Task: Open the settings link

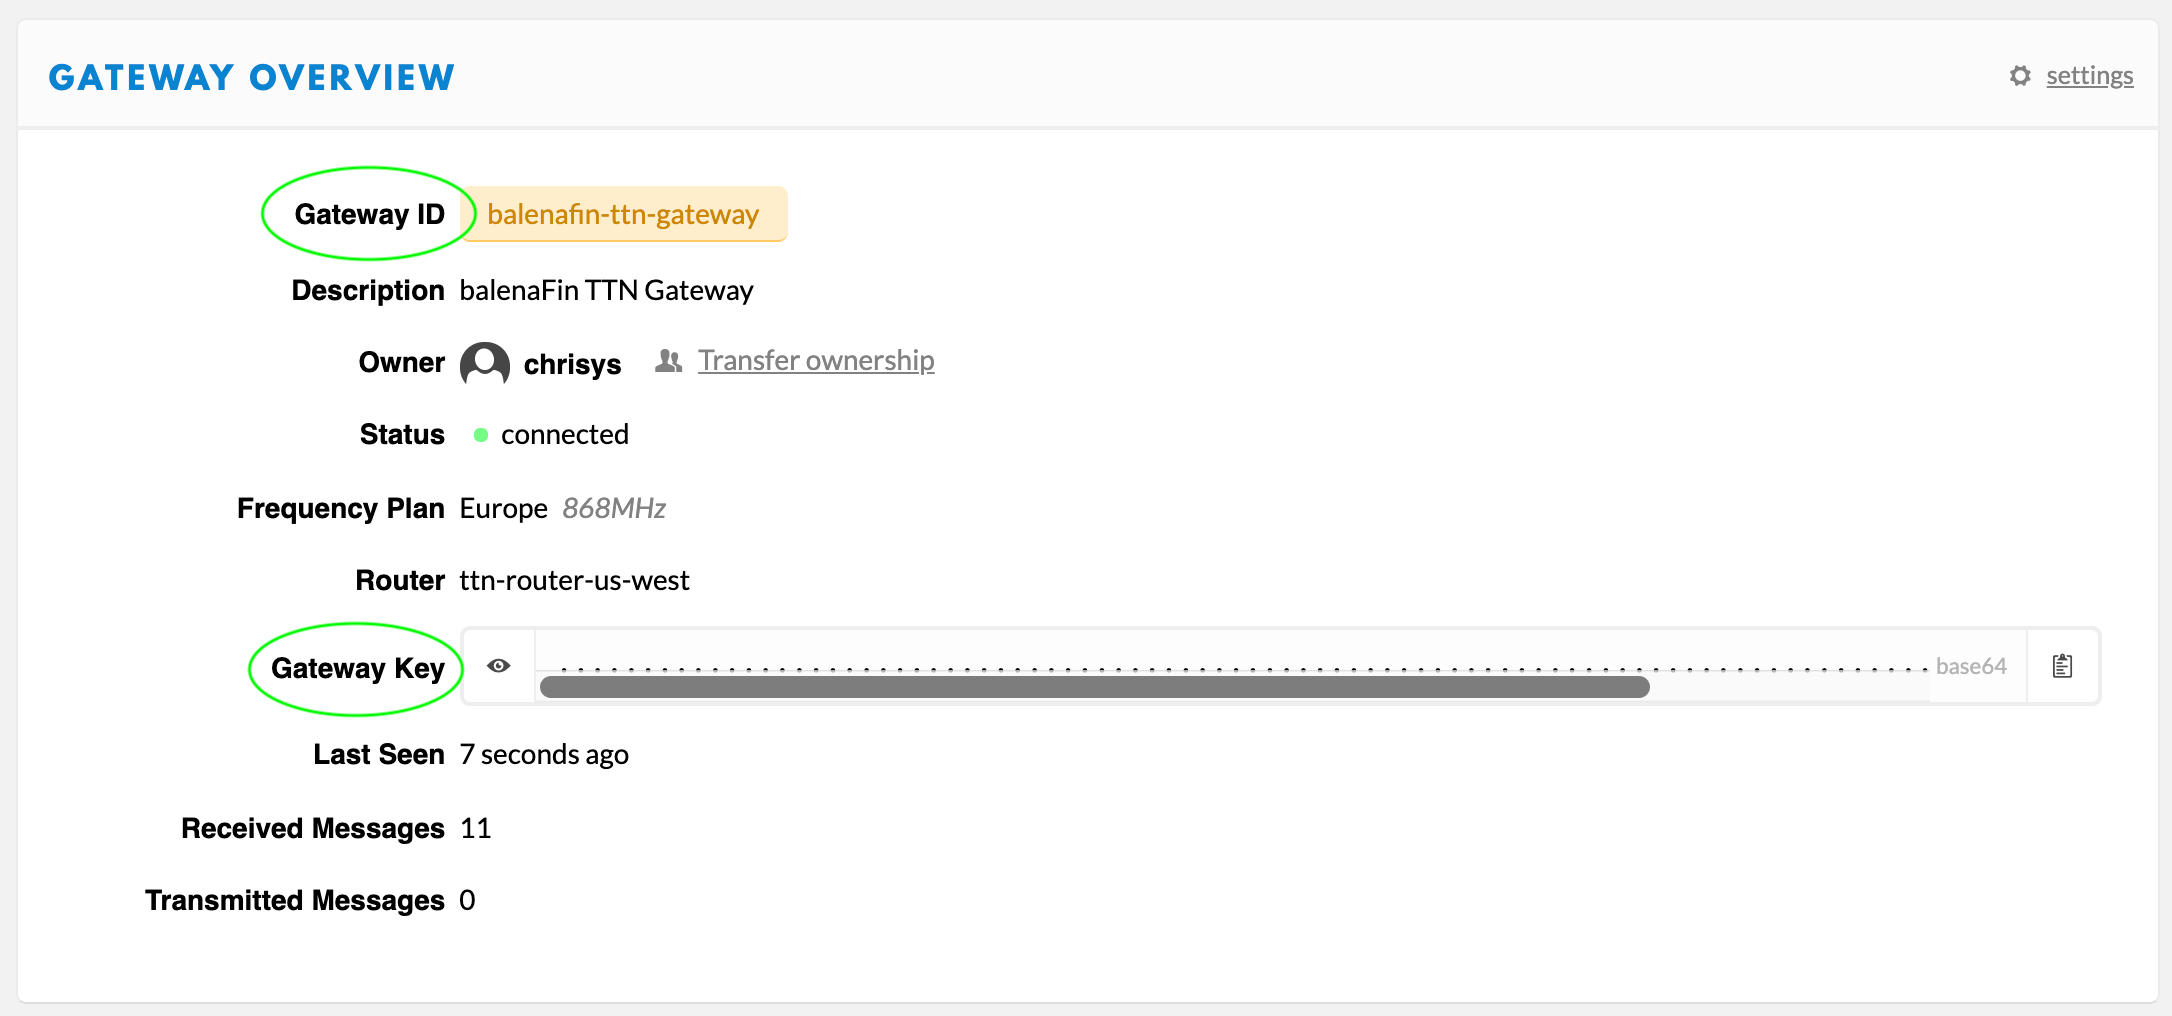Action: 2089,76
